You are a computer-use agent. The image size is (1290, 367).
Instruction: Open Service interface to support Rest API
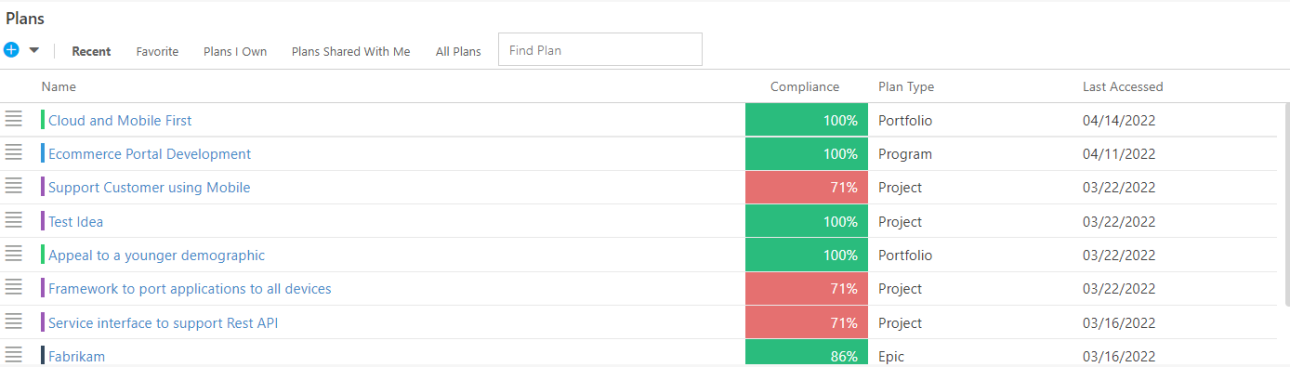[163, 323]
